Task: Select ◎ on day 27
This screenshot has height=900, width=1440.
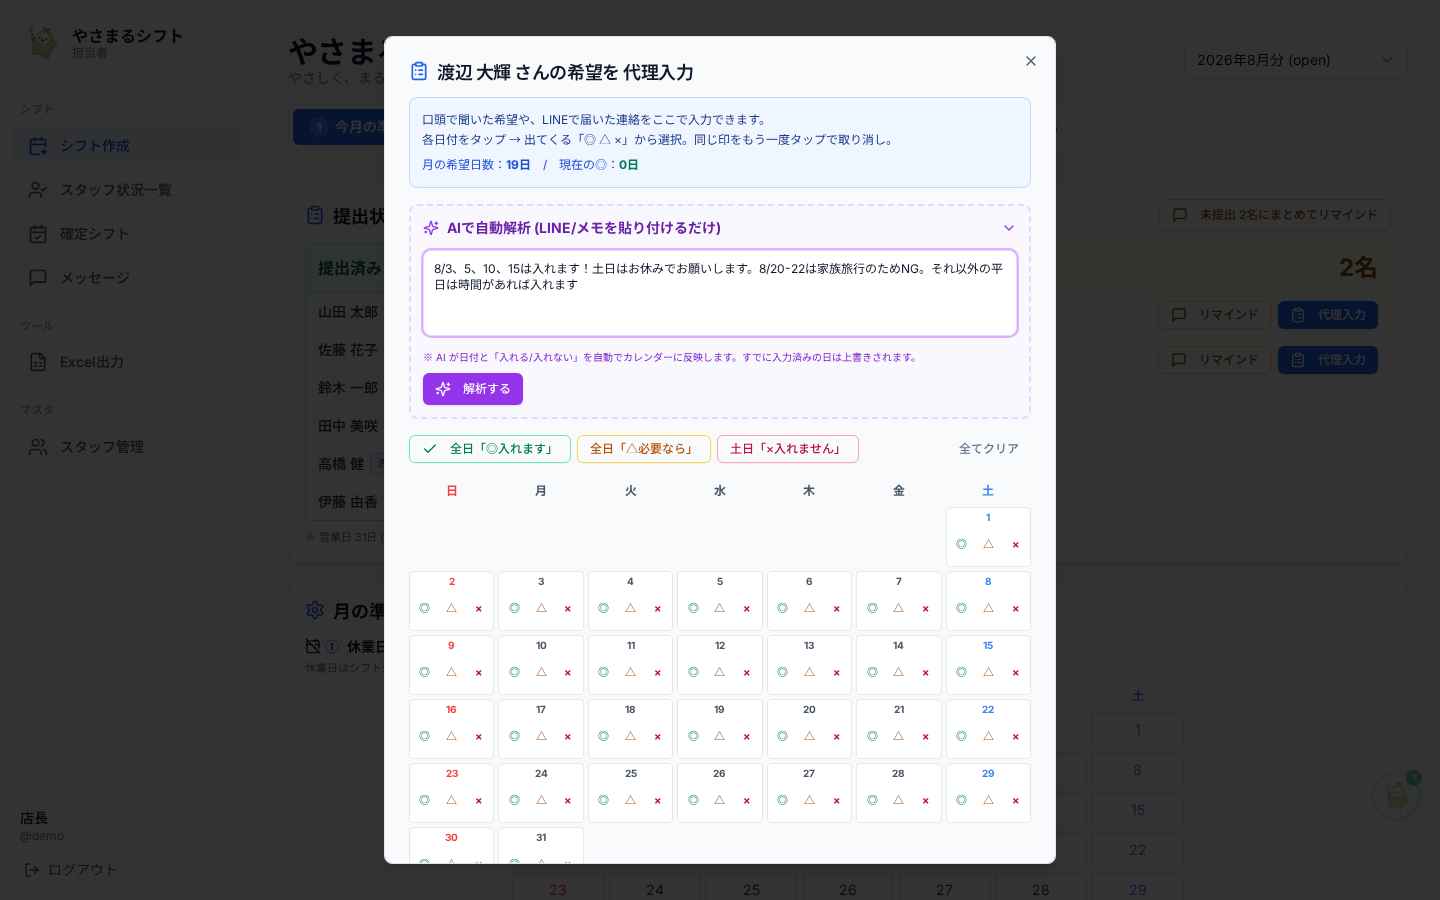Action: point(782,800)
